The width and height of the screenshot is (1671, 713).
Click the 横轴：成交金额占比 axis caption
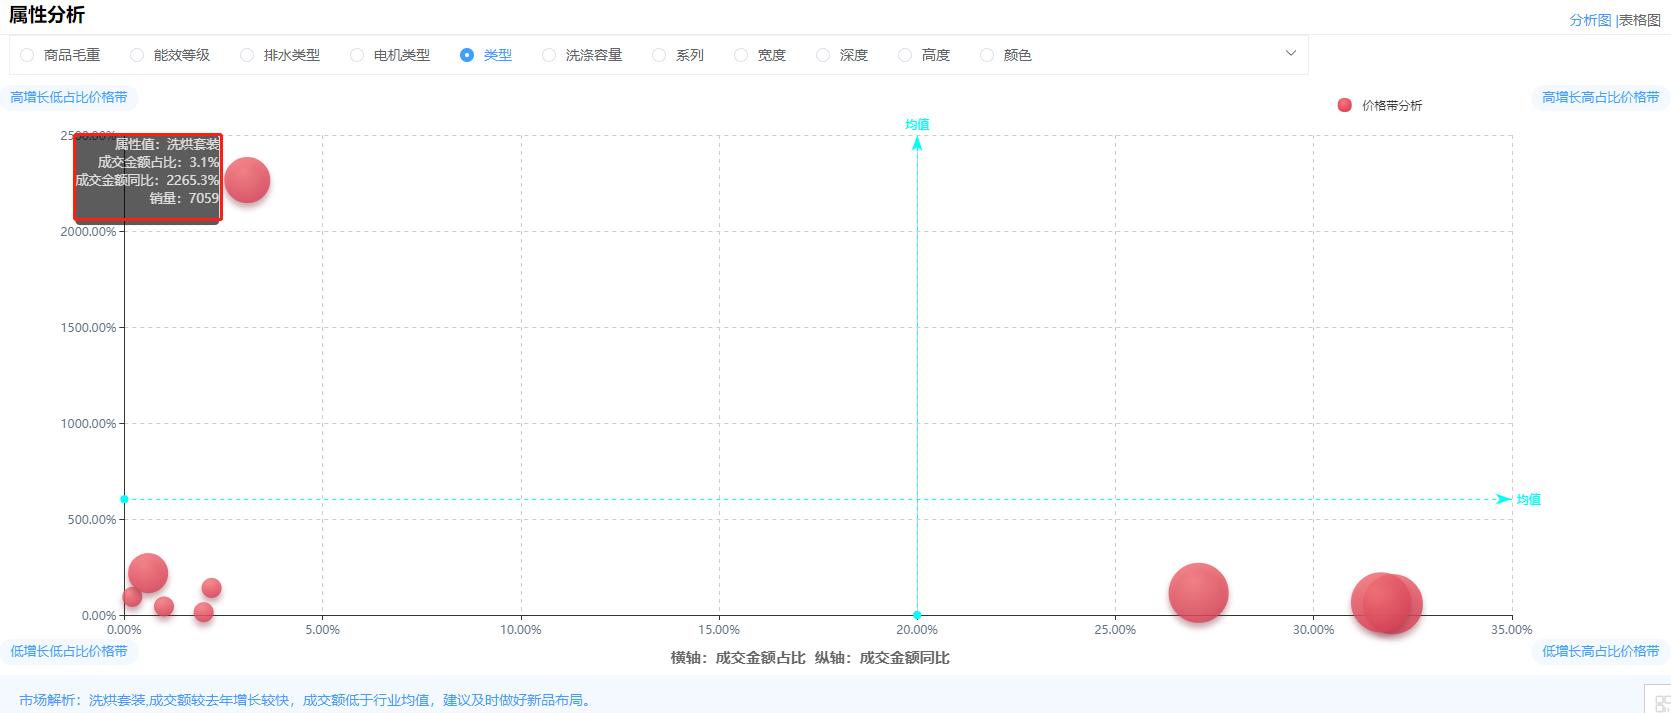pos(738,657)
